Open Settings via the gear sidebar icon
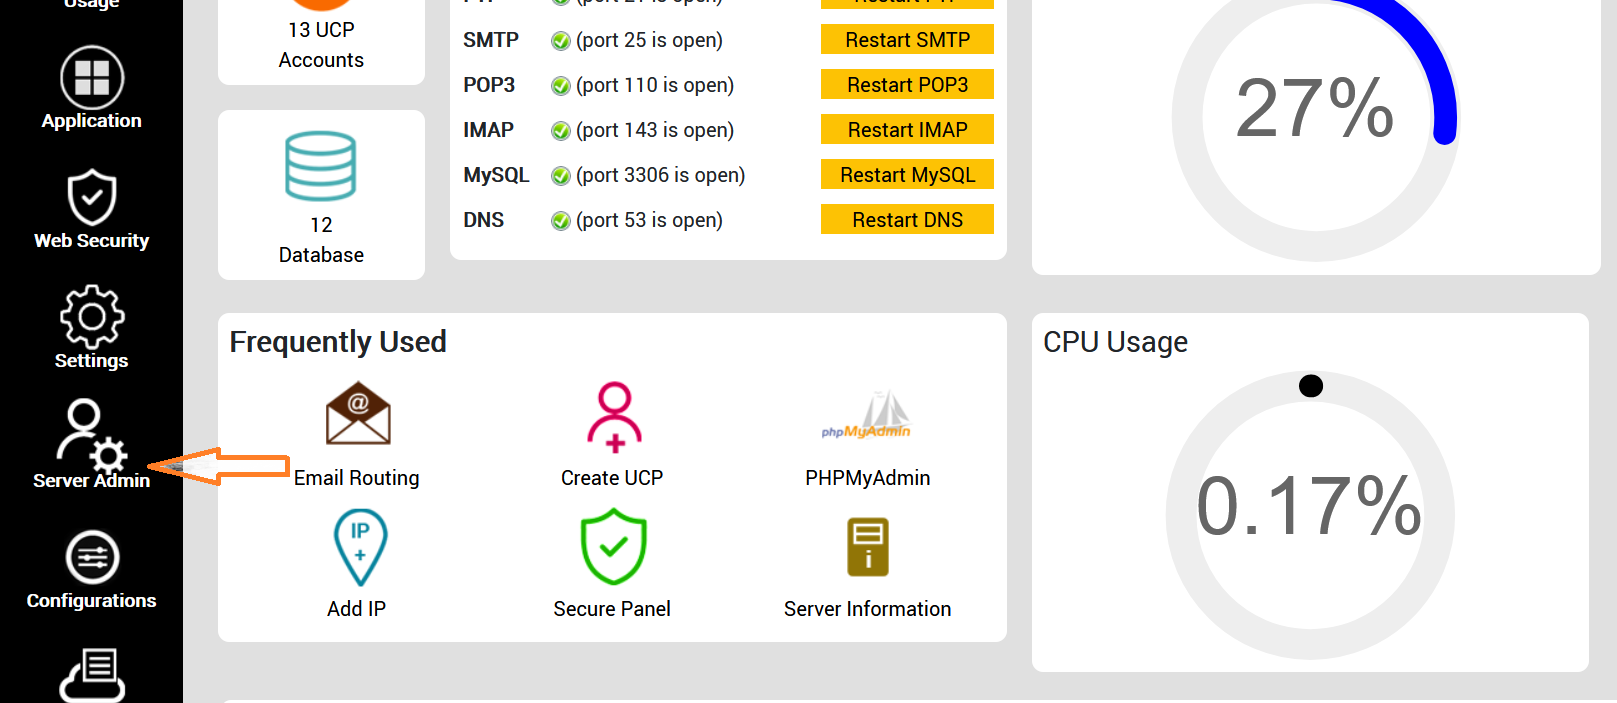Screen dimensions: 1617x703 [x=91, y=328]
